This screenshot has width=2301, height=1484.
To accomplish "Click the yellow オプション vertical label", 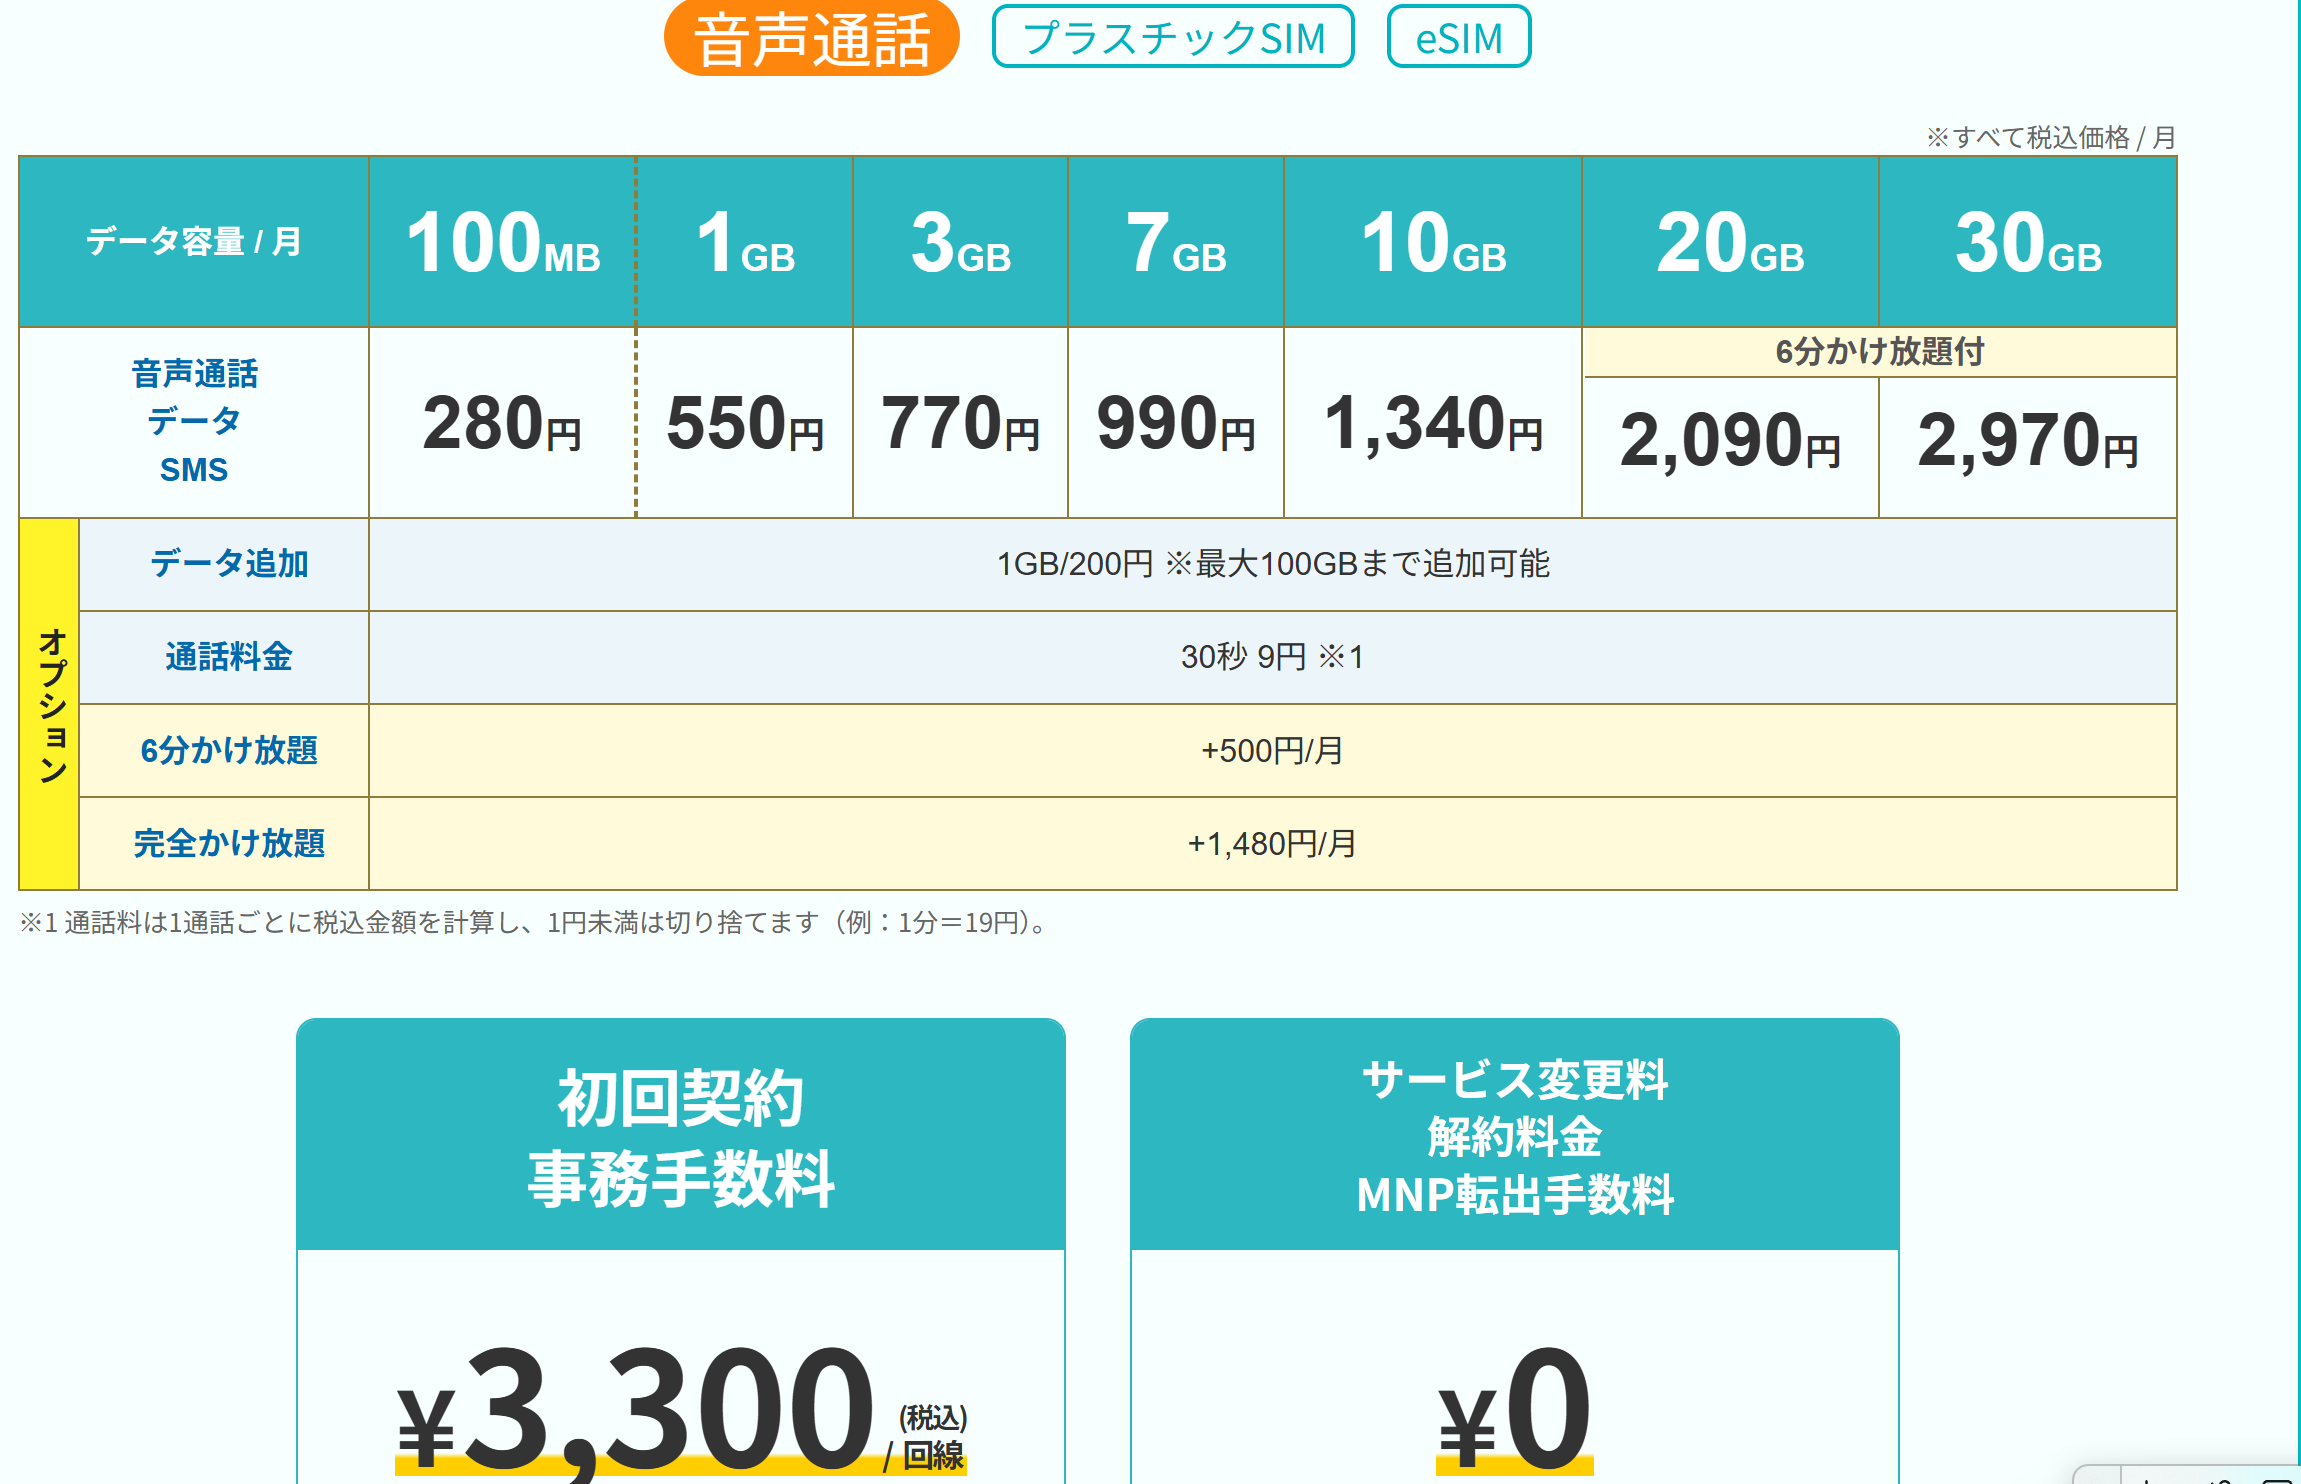I will tap(50, 704).
